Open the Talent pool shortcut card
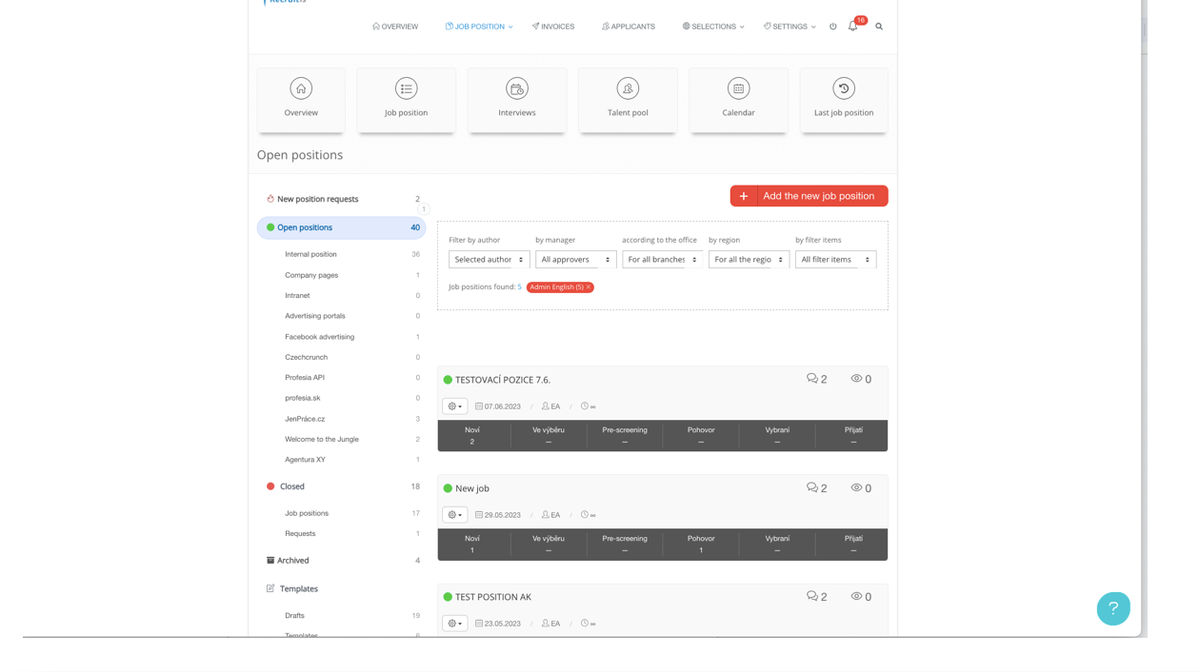The width and height of the screenshot is (1200, 672). 628,99
